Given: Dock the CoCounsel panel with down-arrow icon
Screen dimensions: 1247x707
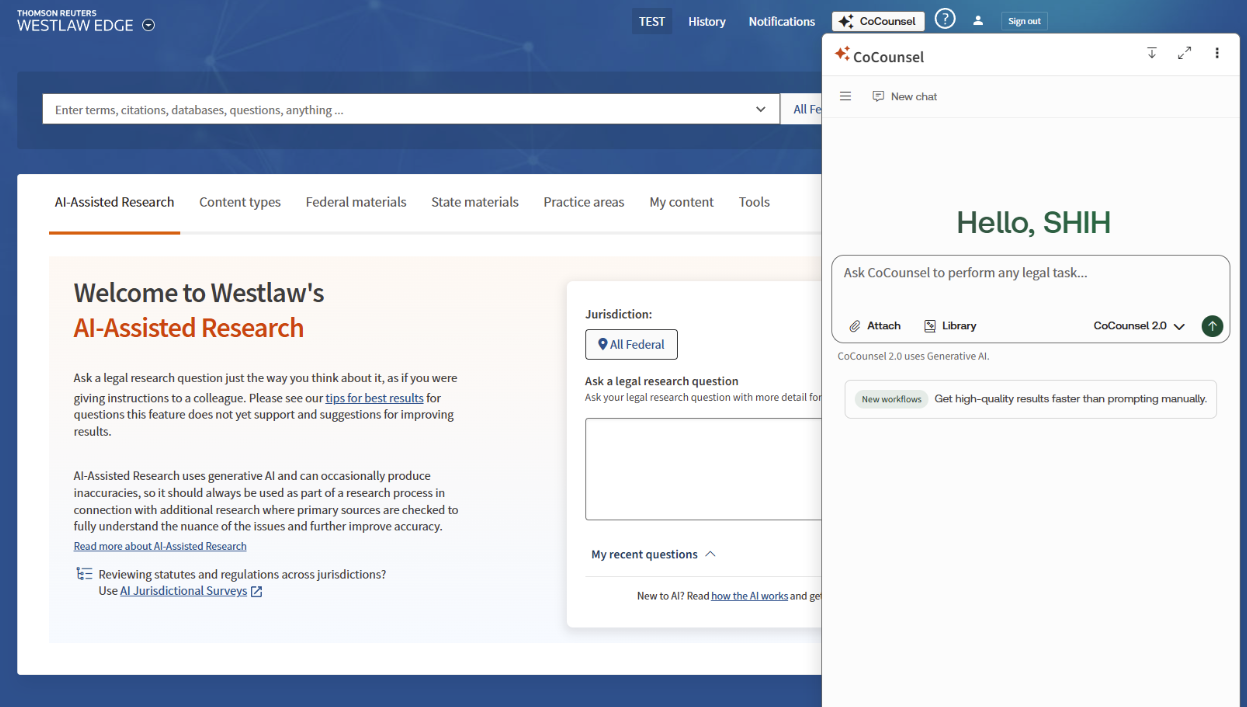Looking at the screenshot, I should [1152, 53].
